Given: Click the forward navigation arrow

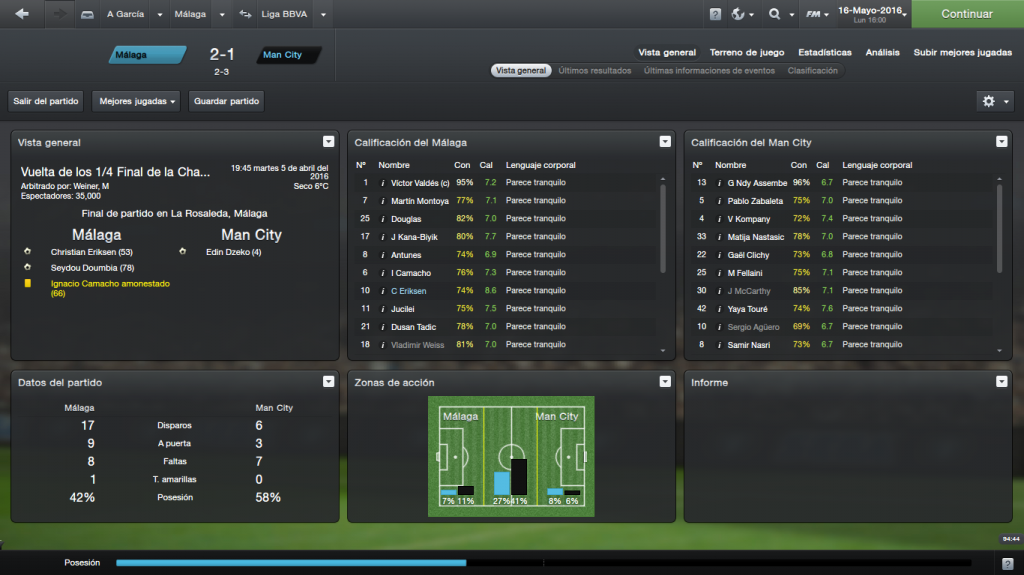Looking at the screenshot, I should click(60, 14).
